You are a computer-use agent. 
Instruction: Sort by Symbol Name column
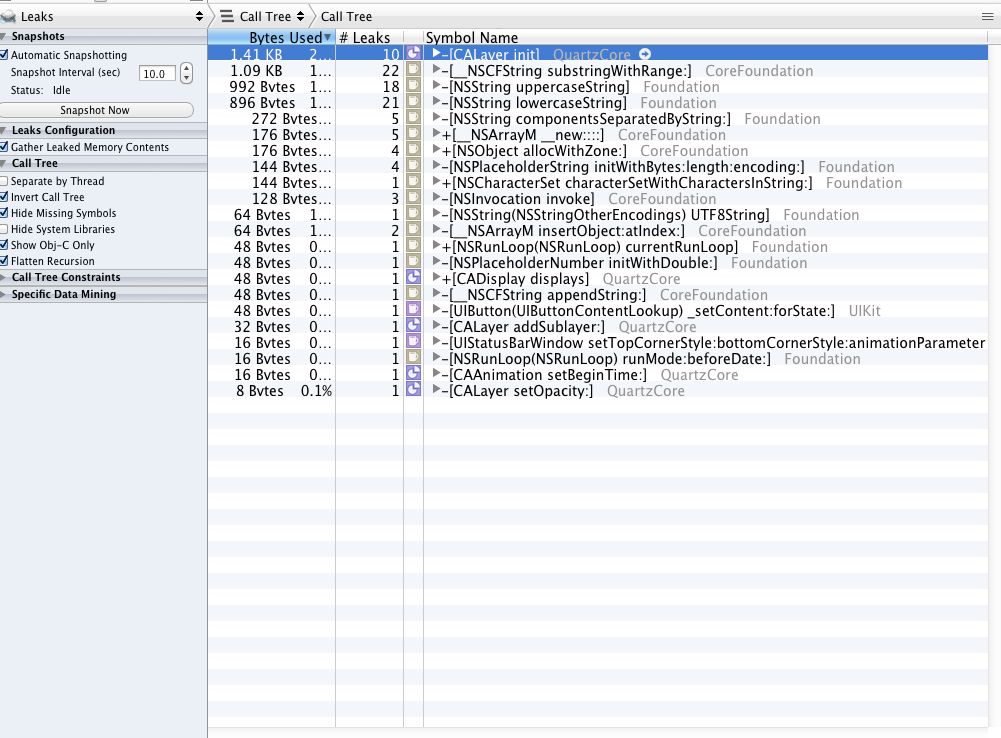pos(705,38)
